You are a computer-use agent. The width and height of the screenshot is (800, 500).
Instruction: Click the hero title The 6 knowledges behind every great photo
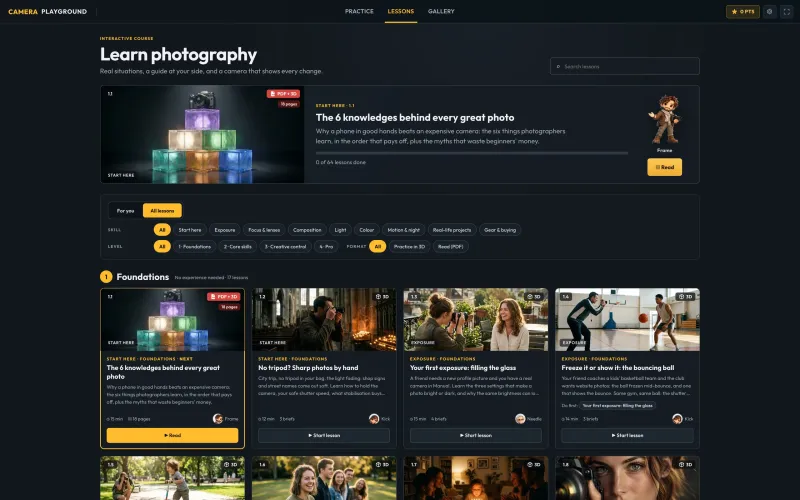point(415,118)
